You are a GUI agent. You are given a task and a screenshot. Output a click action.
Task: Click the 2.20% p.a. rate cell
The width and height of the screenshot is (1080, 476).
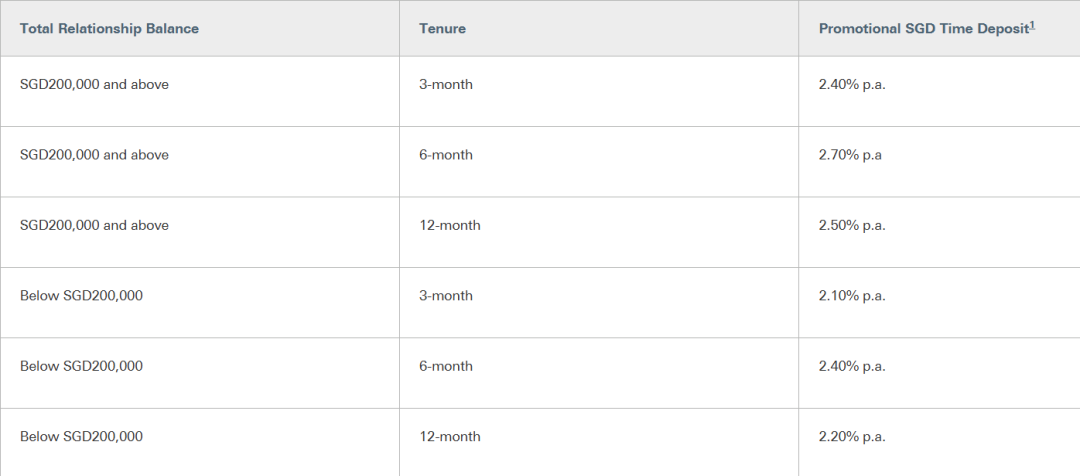click(x=852, y=437)
